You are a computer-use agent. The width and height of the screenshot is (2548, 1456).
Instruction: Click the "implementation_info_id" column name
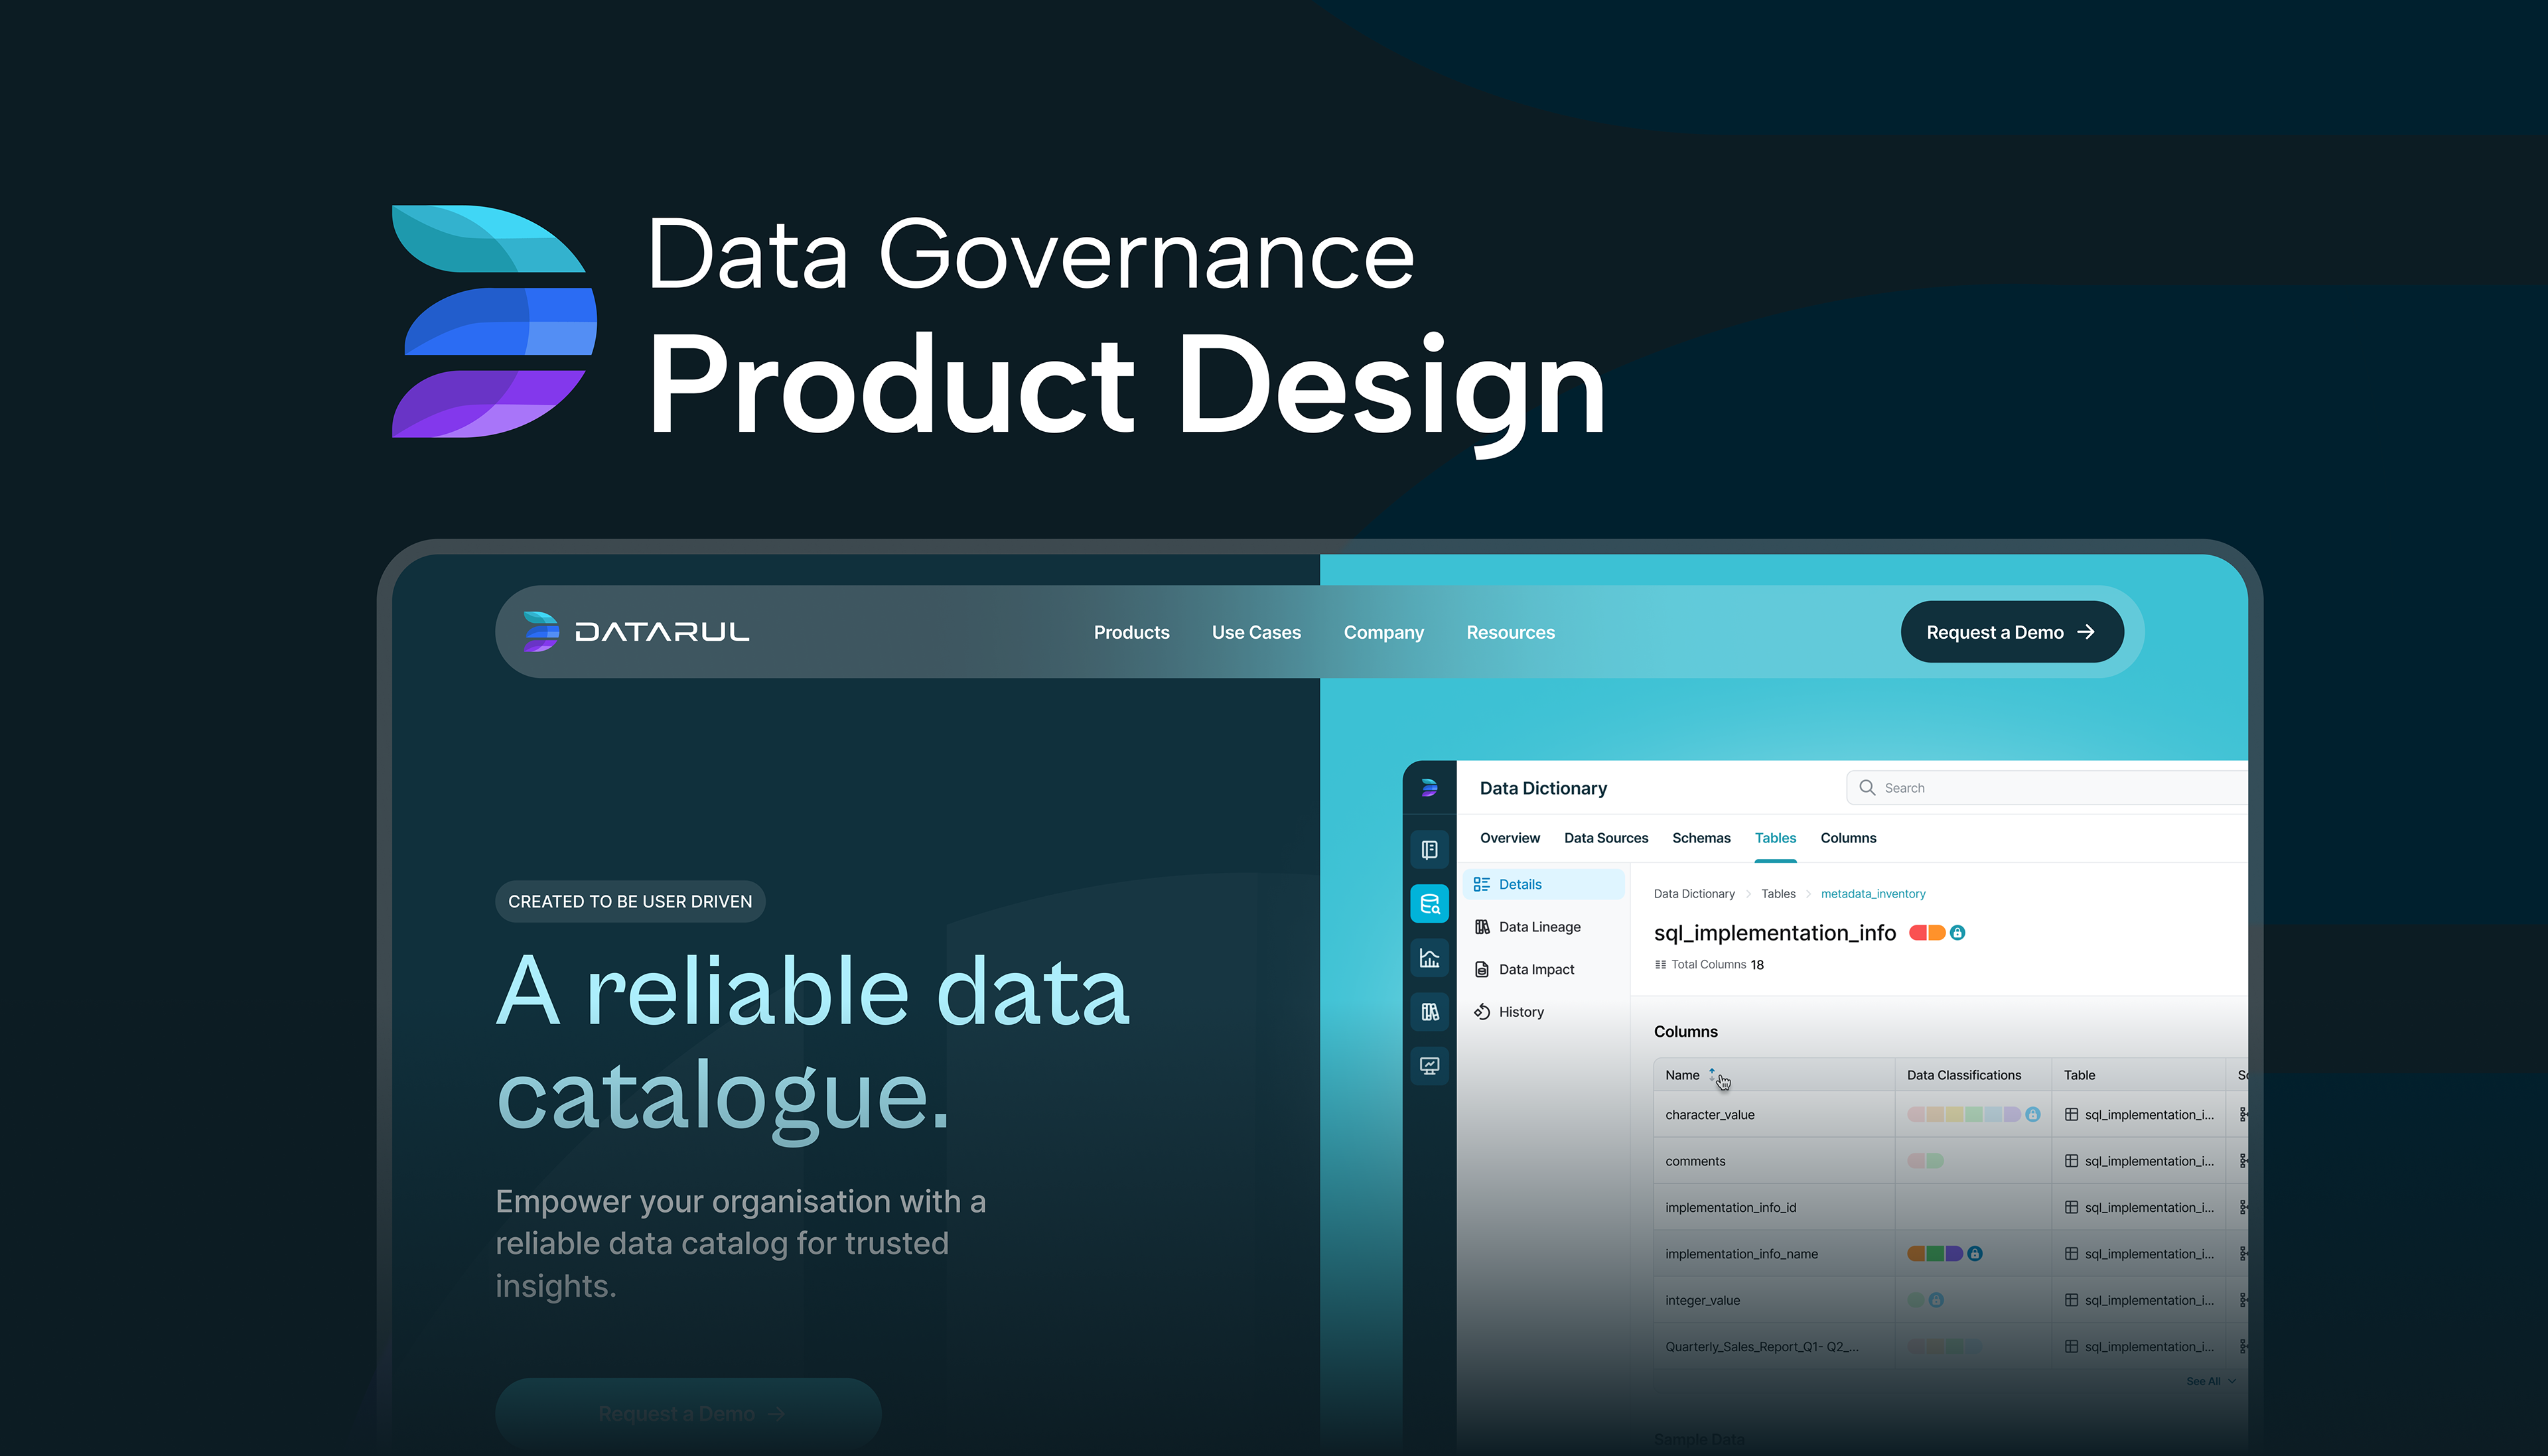pyautogui.click(x=1731, y=1208)
